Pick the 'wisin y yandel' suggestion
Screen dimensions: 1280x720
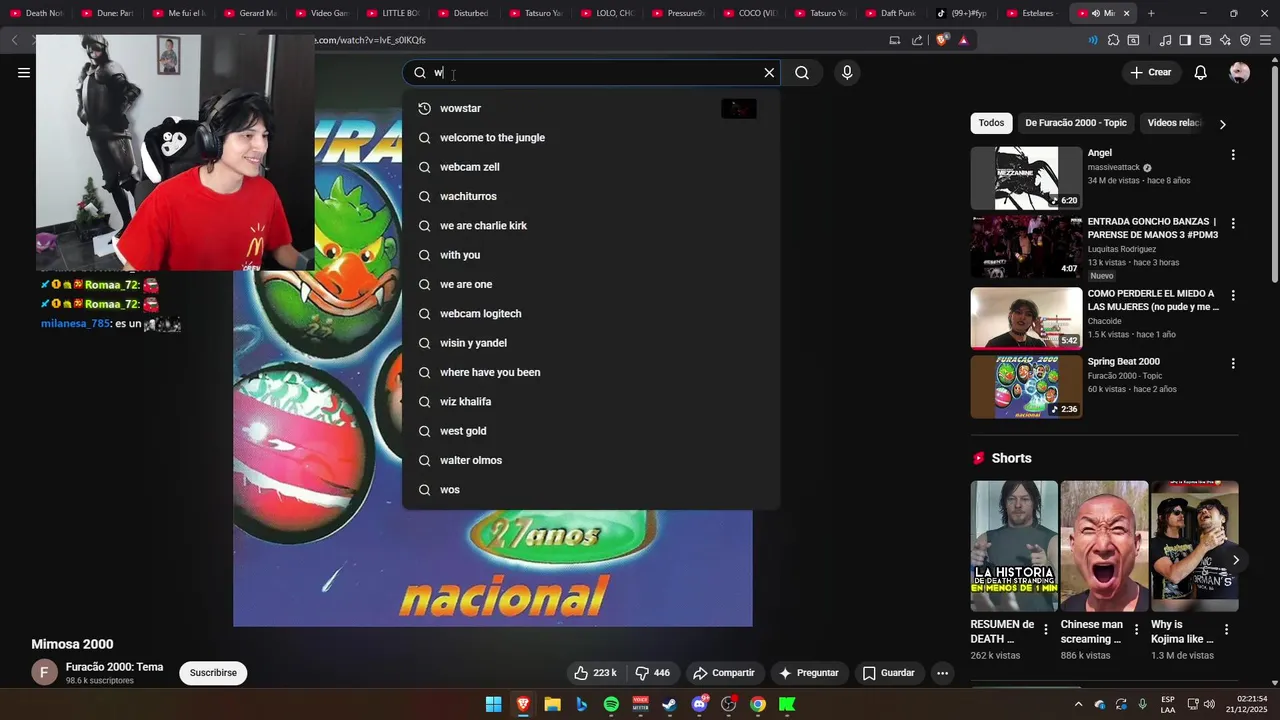[x=590, y=343]
